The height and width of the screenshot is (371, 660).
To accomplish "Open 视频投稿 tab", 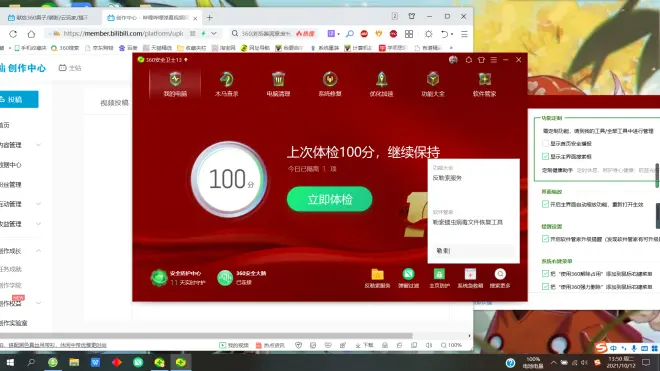I will coord(114,103).
